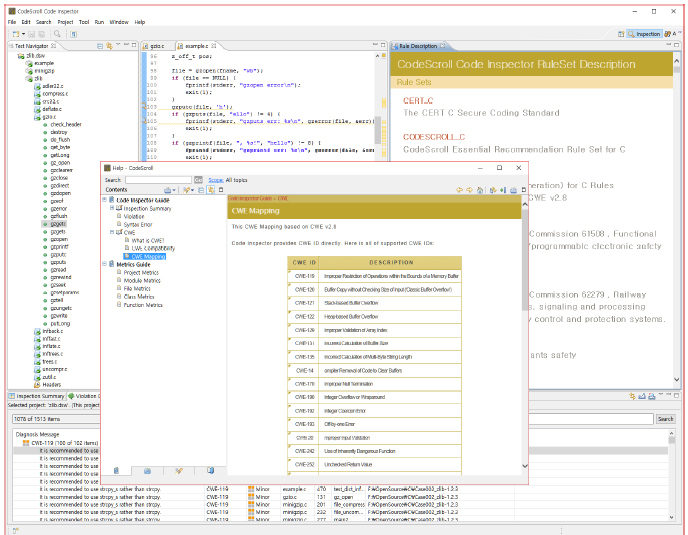Screen dimensions: 688x535
Task: Select Project Metrics help topic
Action: (141, 272)
